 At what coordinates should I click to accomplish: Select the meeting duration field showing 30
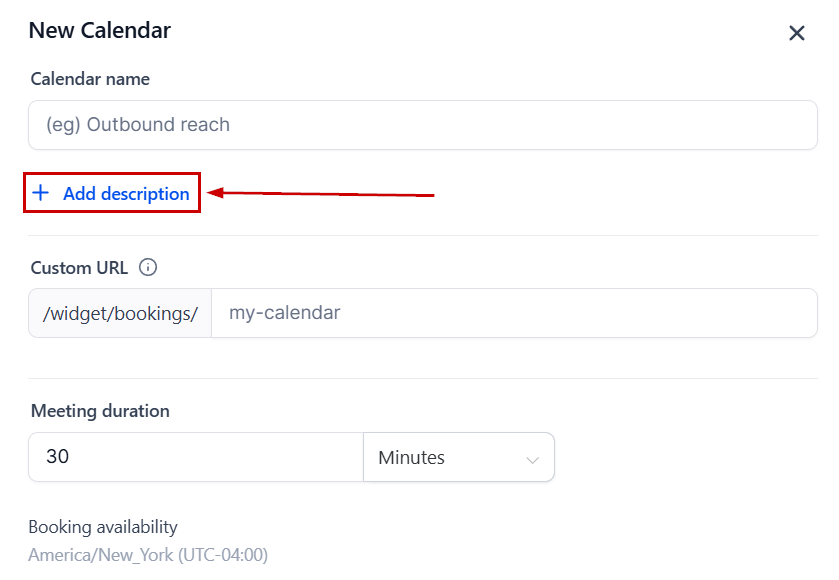point(195,457)
